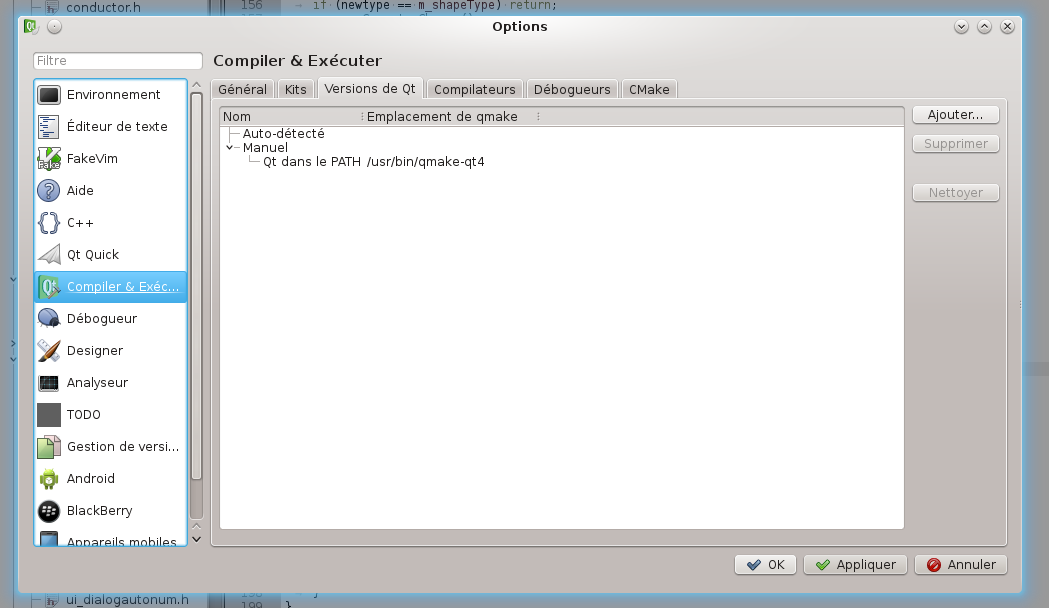Open the Gestion de versions icon
Viewport: 1049px width, 608px height.
(x=49, y=446)
